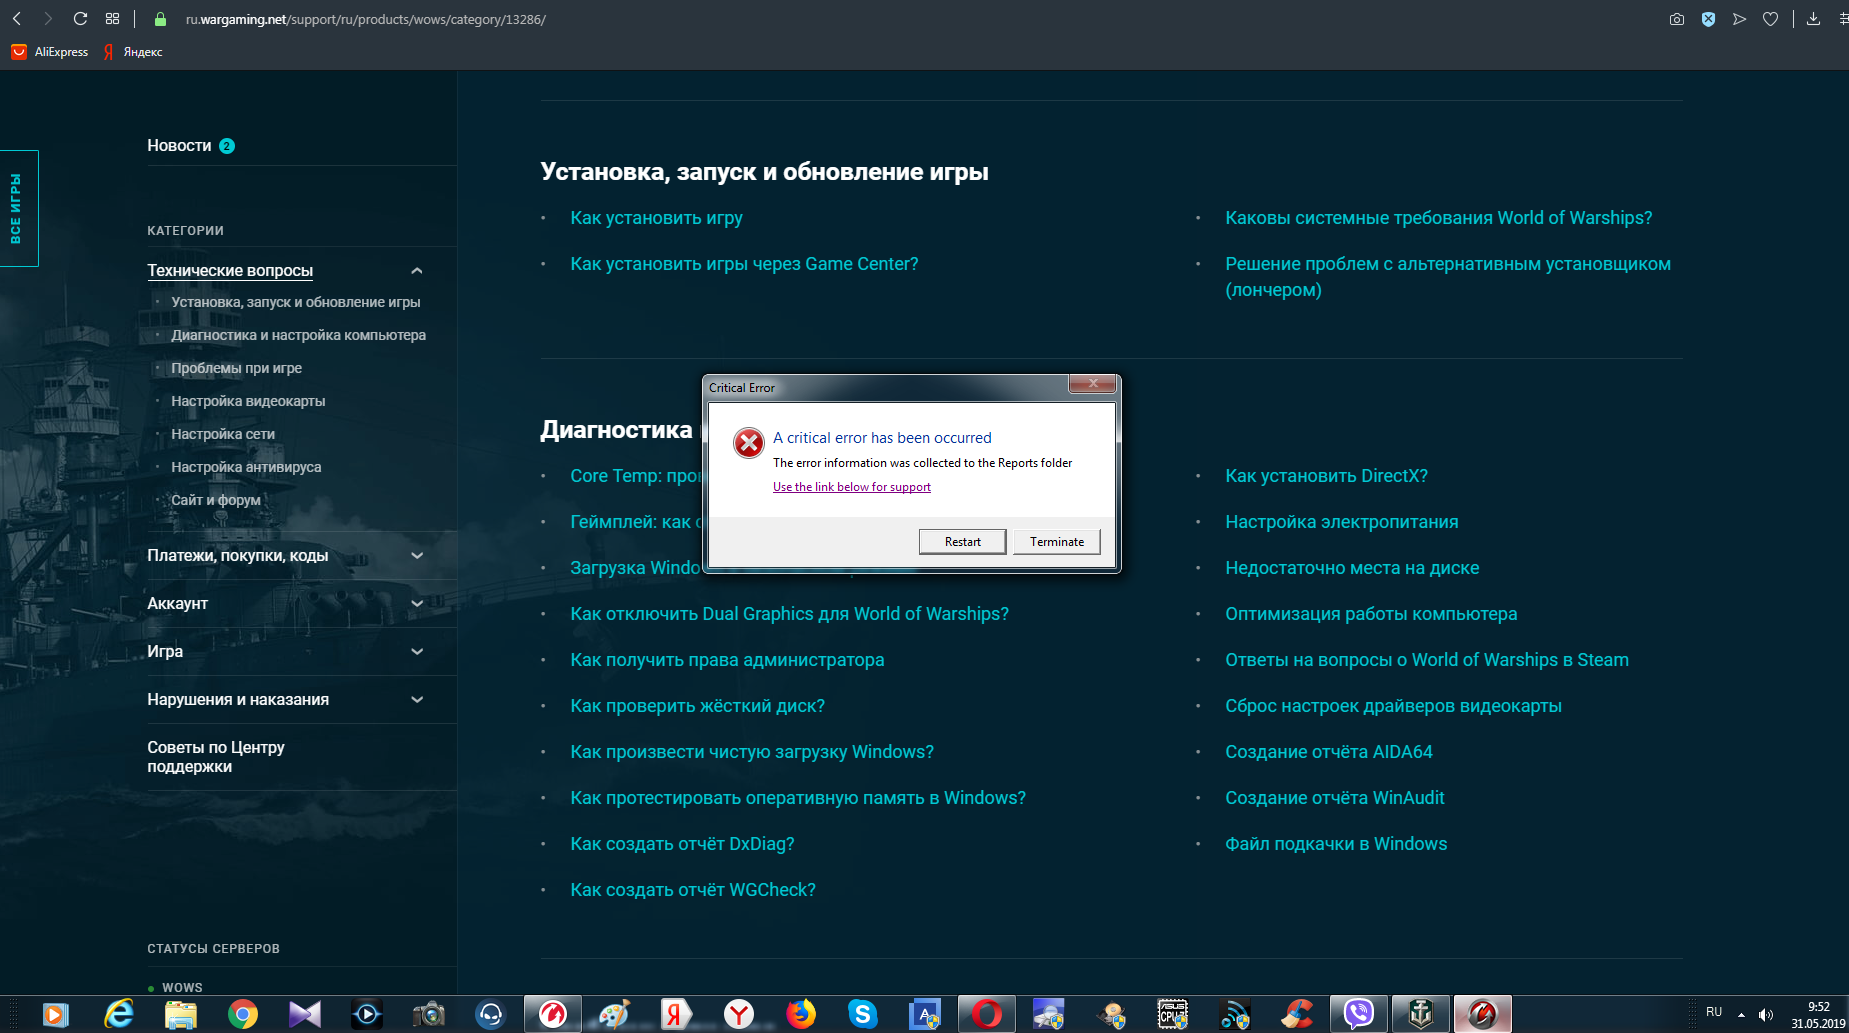Image resolution: width=1849 pixels, height=1033 pixels.
Task: Click Terminate in the Critical Error dialog
Action: point(1057,541)
